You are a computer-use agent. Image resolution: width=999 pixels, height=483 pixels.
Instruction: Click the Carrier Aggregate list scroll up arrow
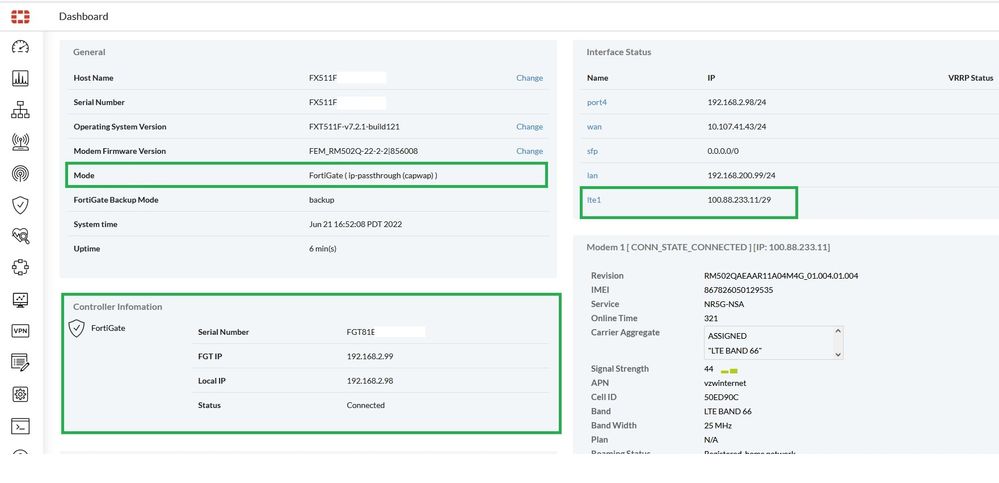(x=838, y=331)
